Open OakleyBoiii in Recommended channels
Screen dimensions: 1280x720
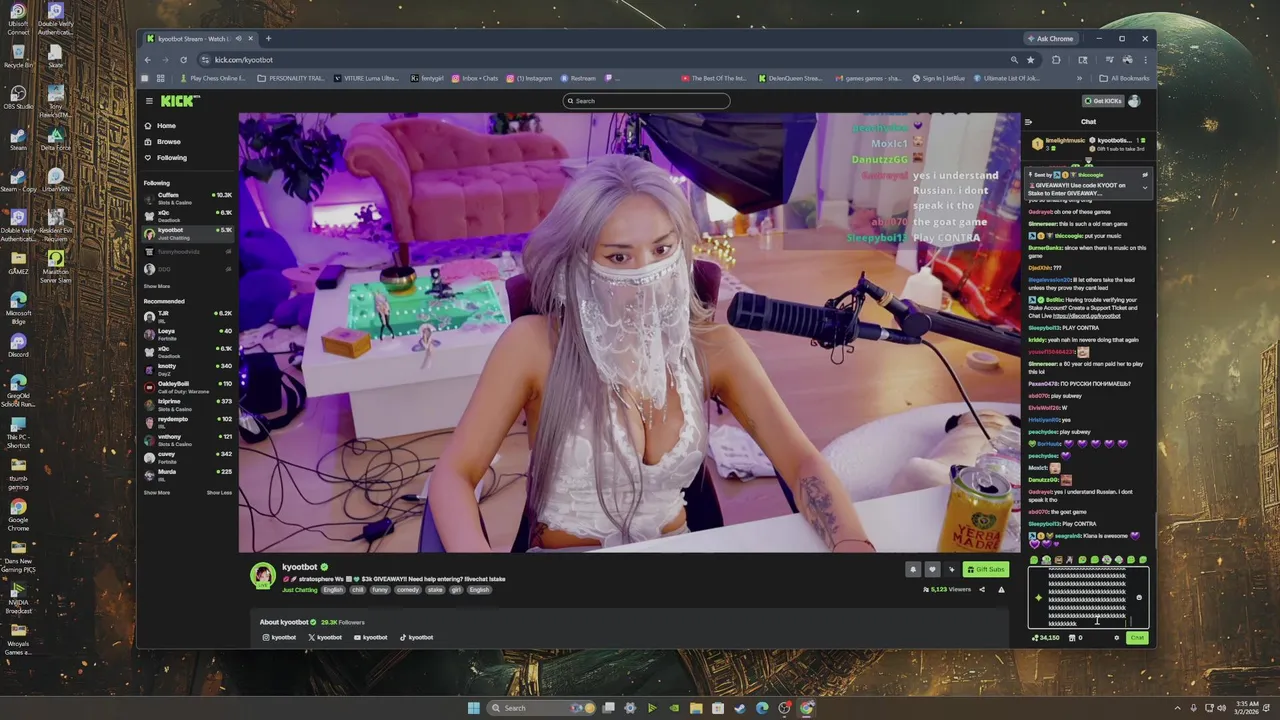(188, 385)
